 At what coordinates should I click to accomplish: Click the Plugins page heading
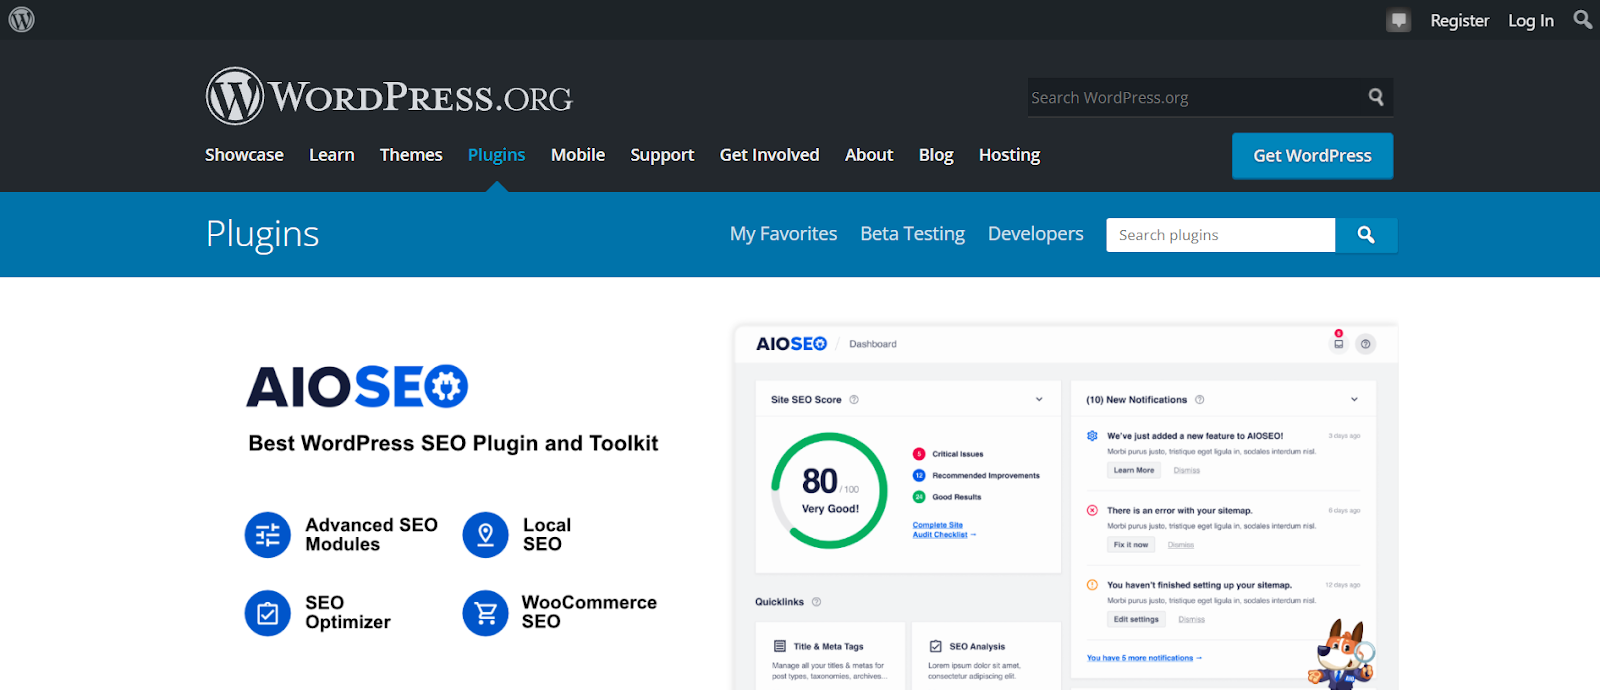pos(262,234)
